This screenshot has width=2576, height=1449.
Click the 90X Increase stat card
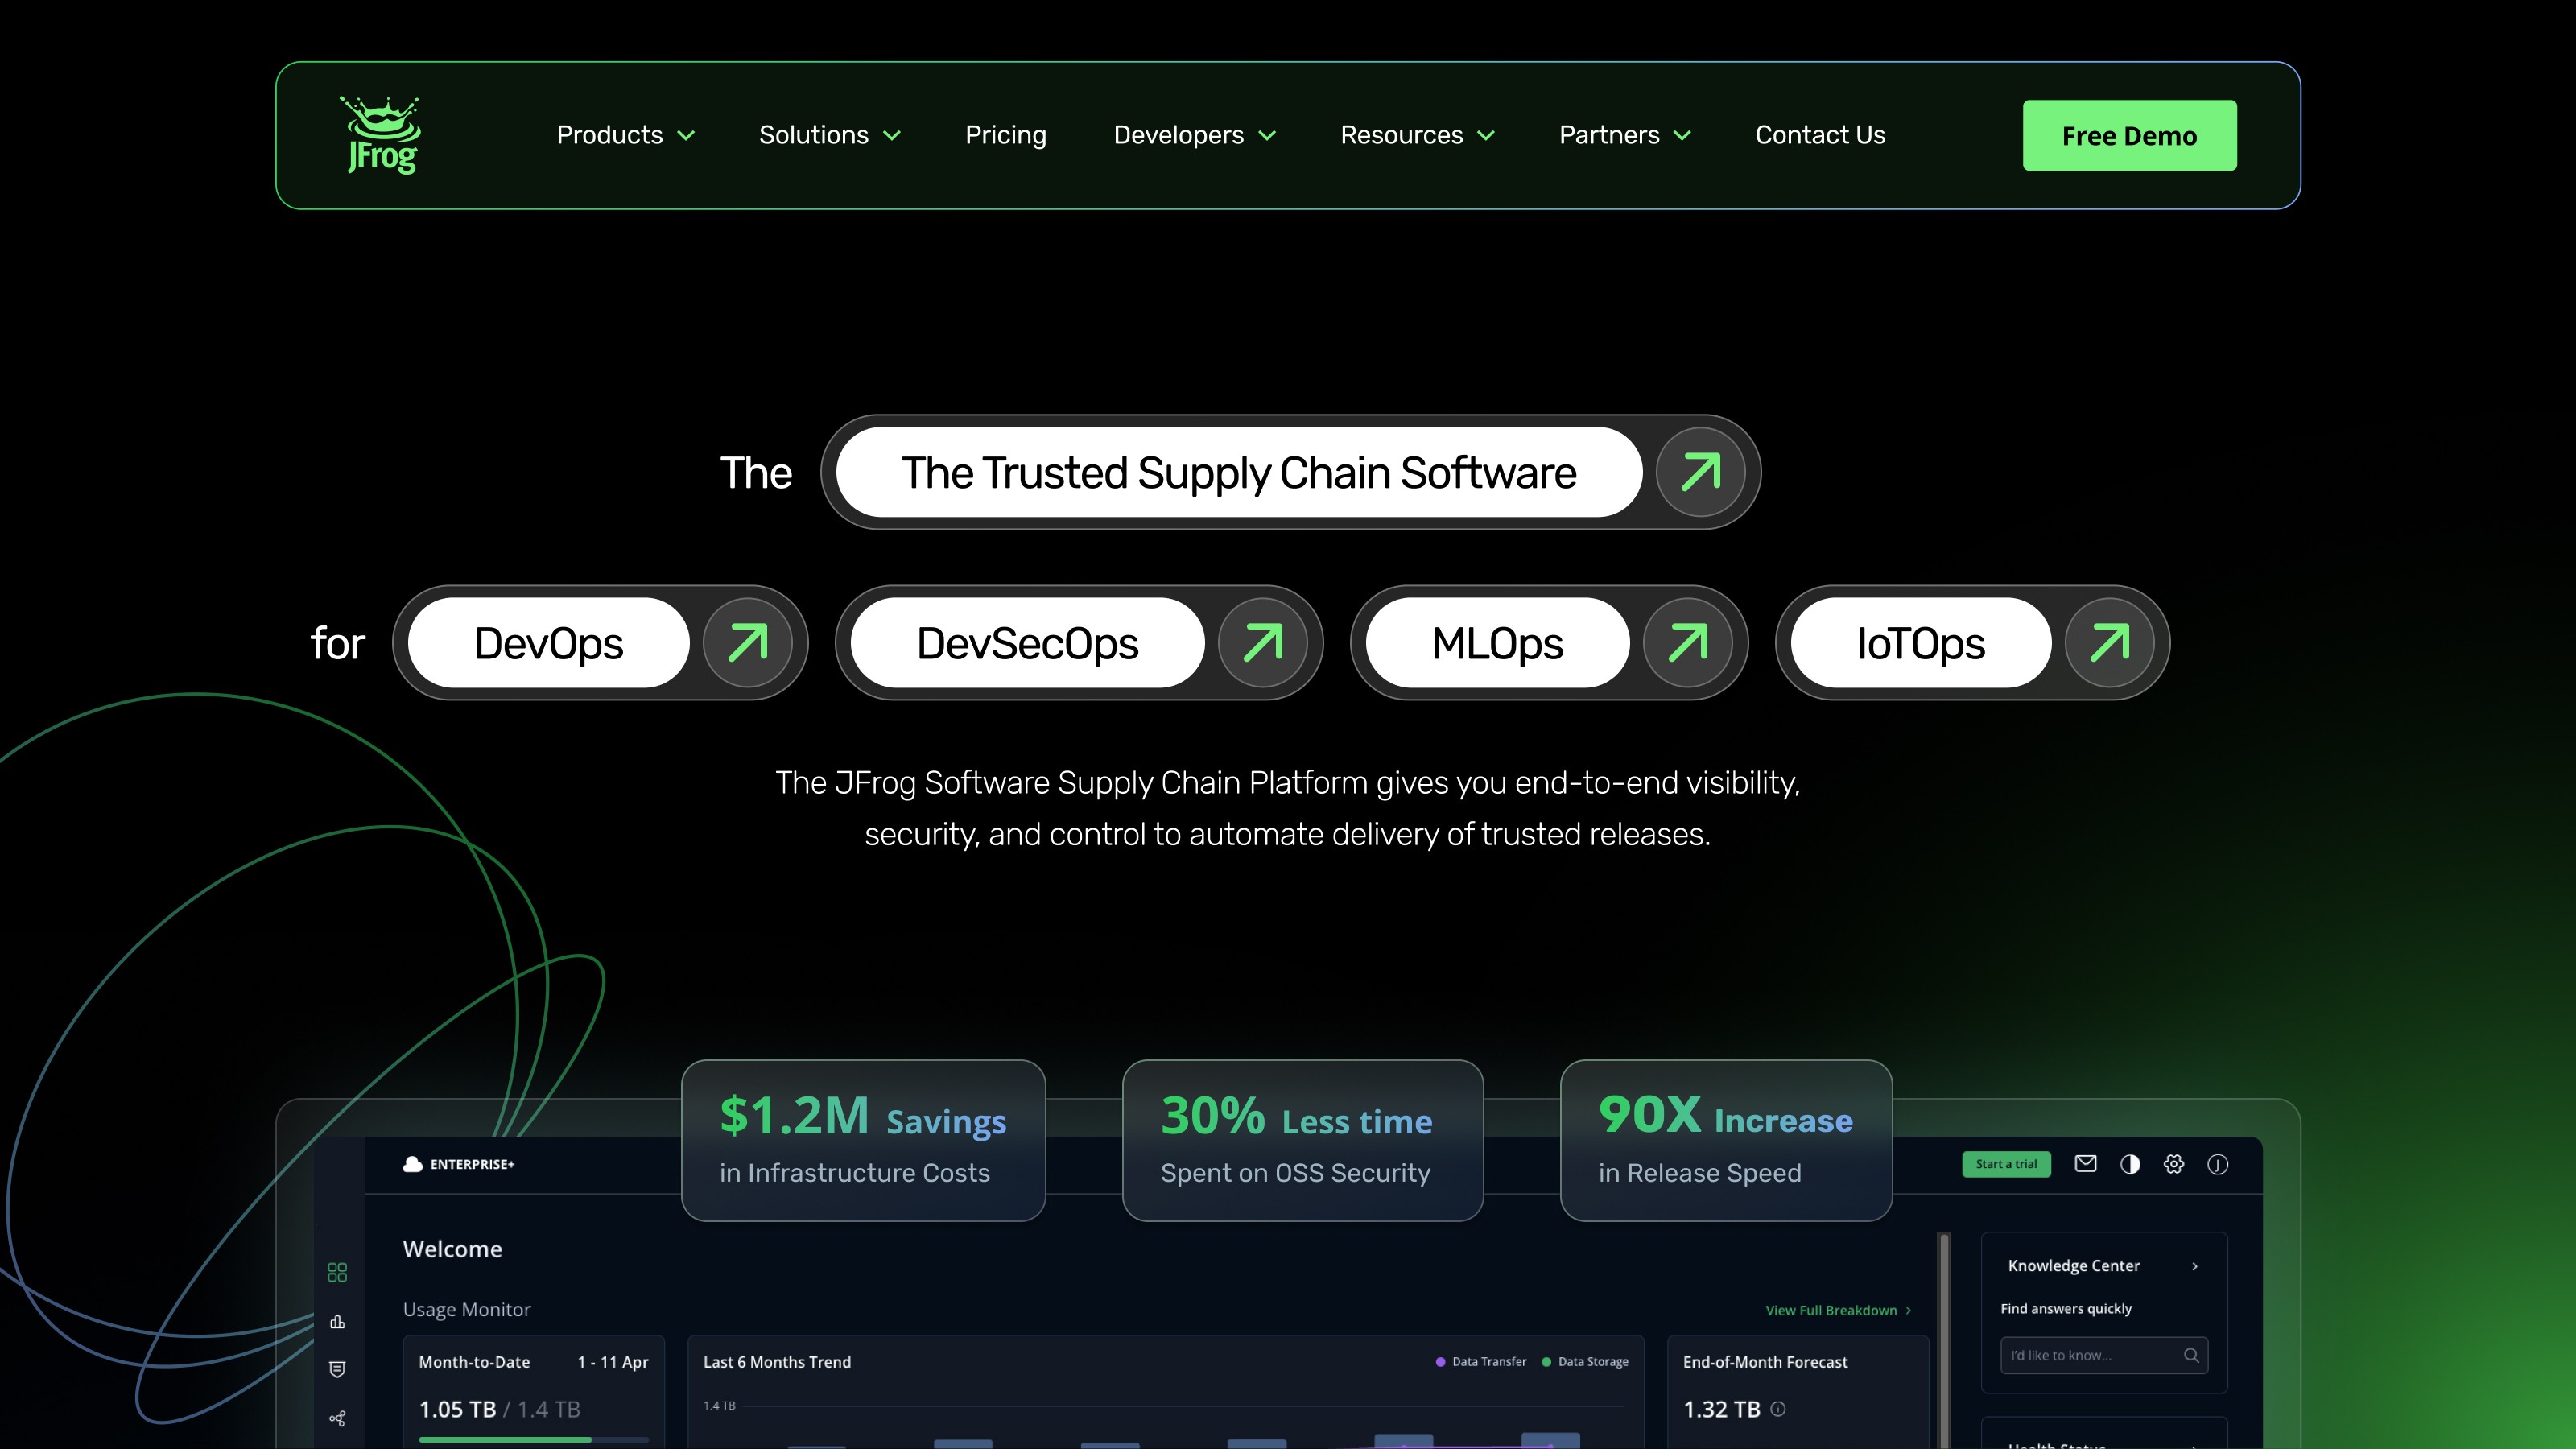[1726, 1140]
